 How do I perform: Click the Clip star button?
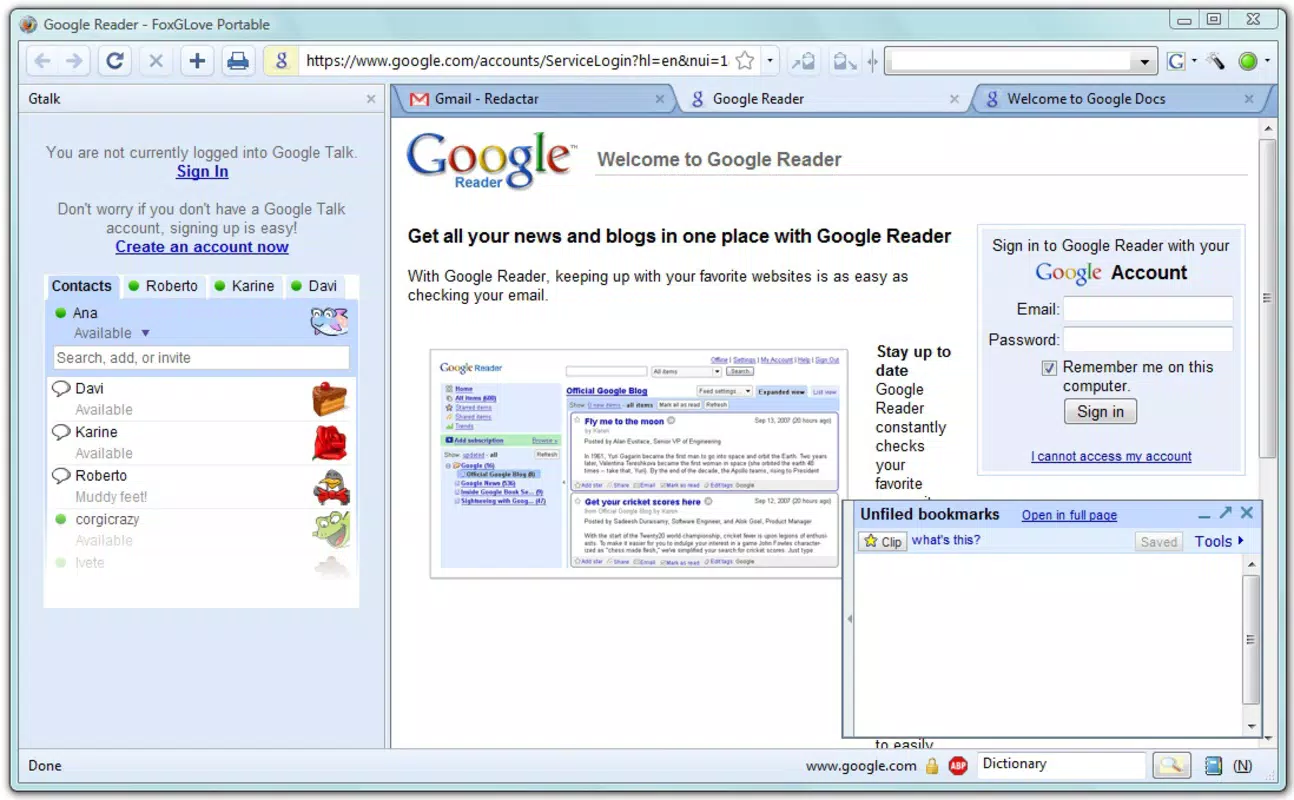coord(882,541)
